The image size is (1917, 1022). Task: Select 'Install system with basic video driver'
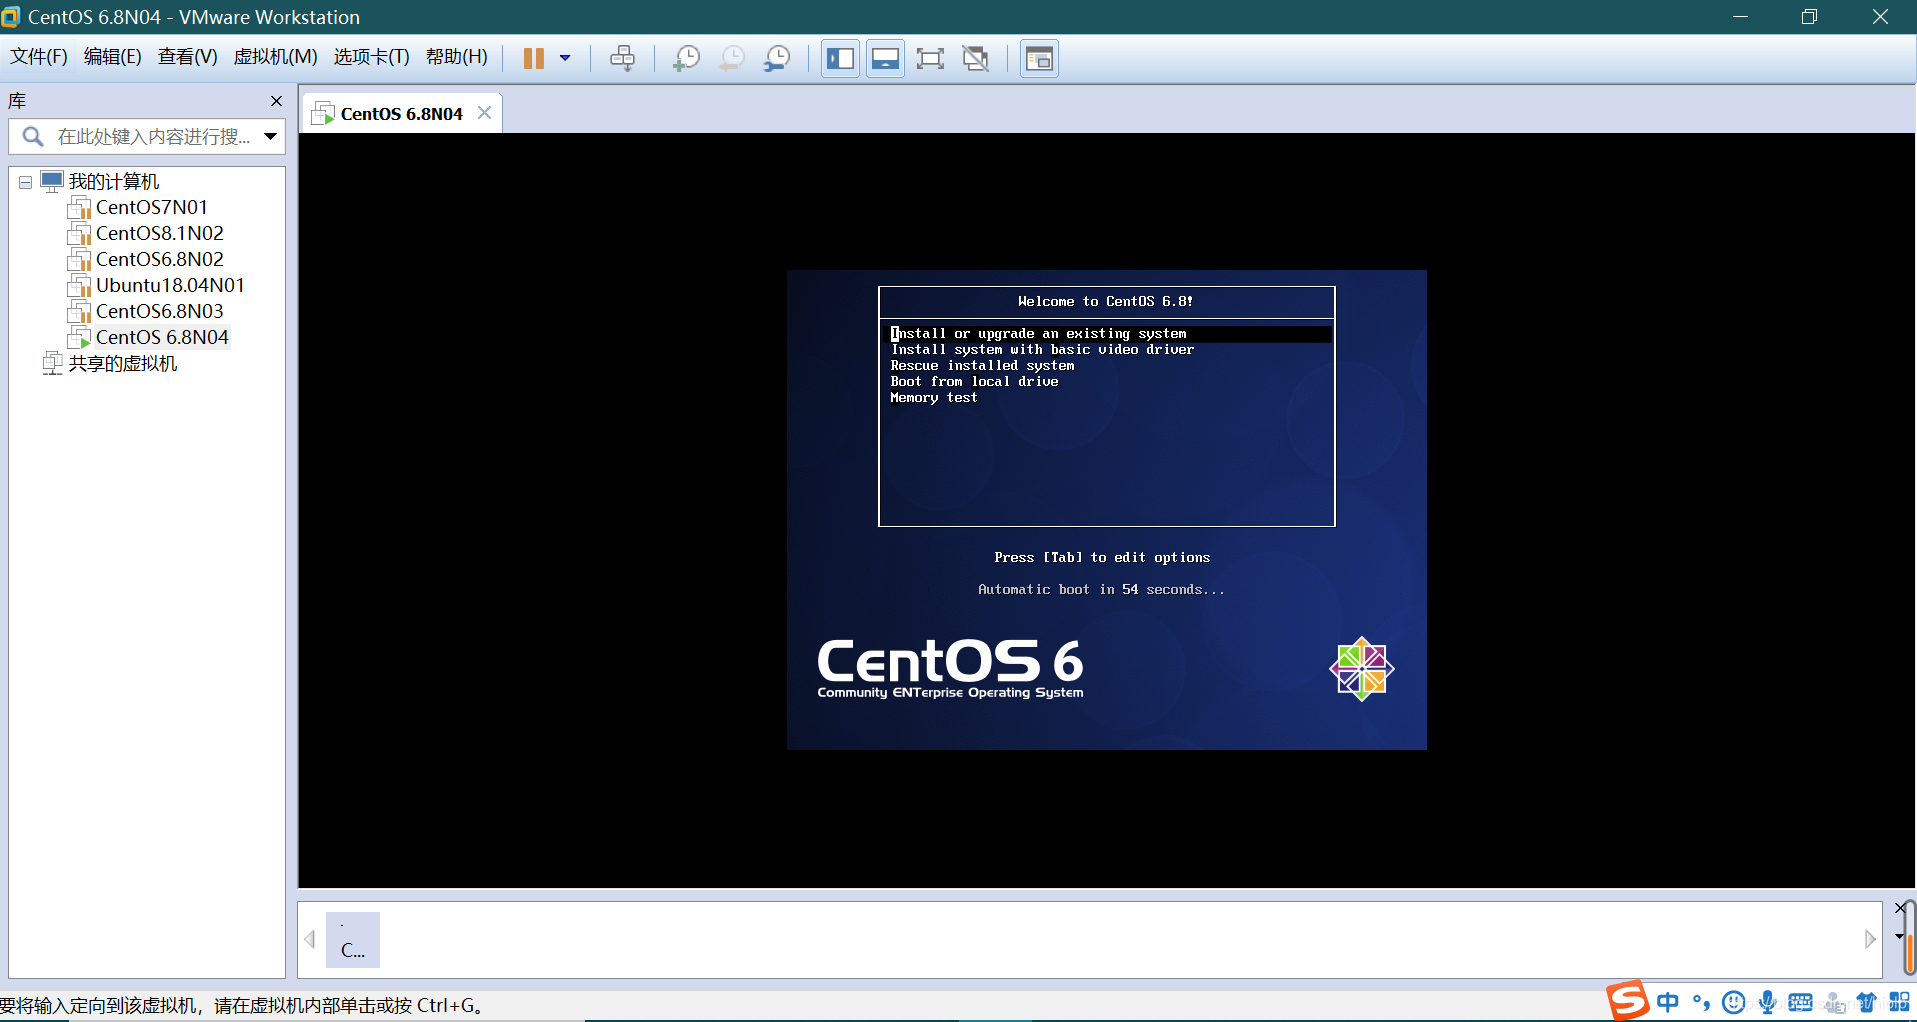pos(1042,350)
